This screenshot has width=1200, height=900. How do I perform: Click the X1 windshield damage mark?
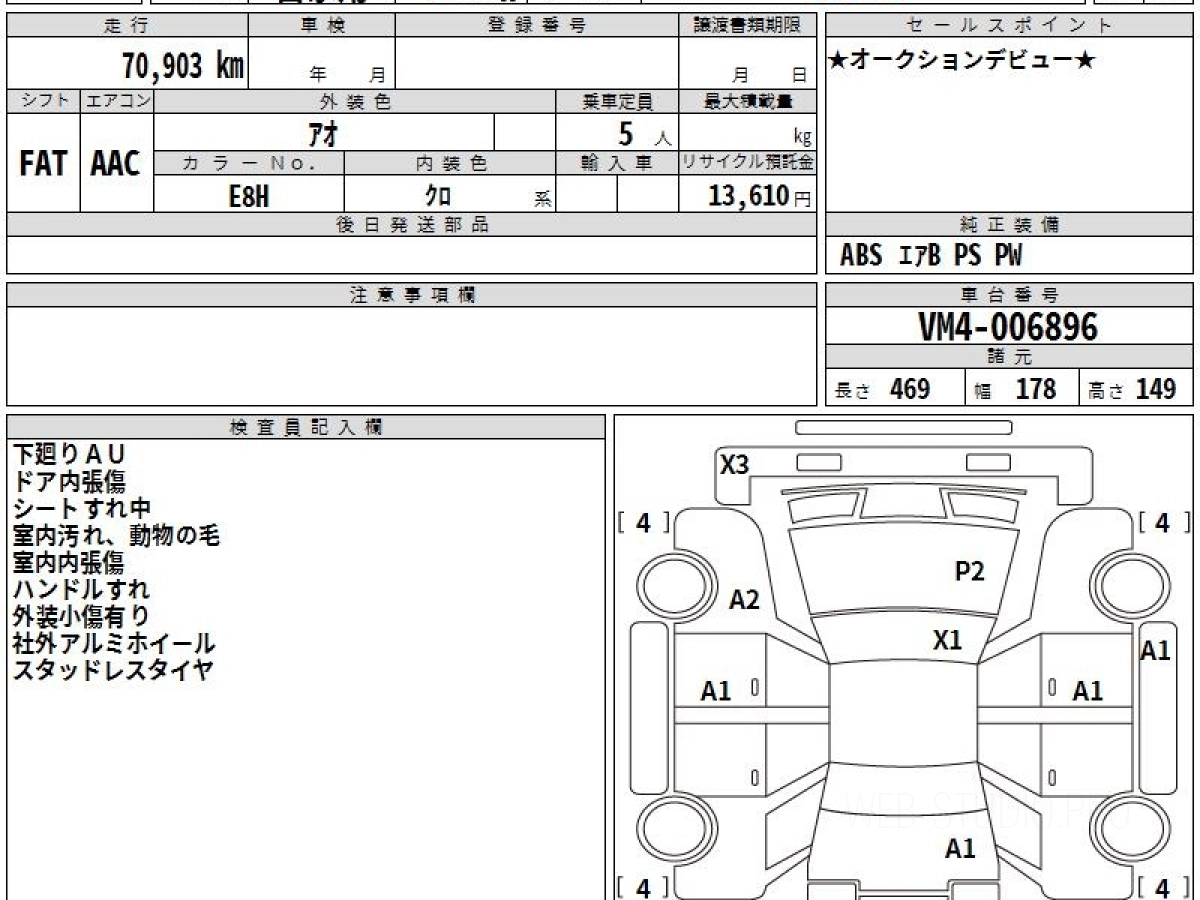(x=947, y=641)
